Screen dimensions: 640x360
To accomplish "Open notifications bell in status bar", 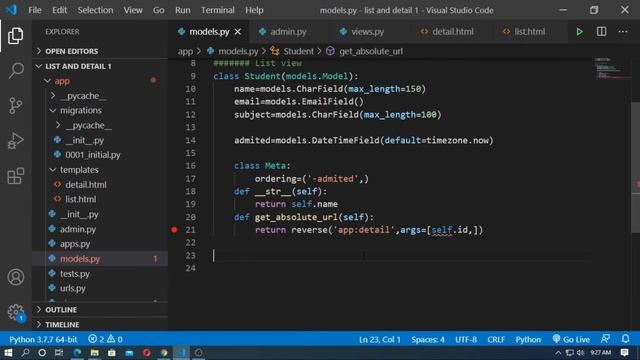I will 625,339.
